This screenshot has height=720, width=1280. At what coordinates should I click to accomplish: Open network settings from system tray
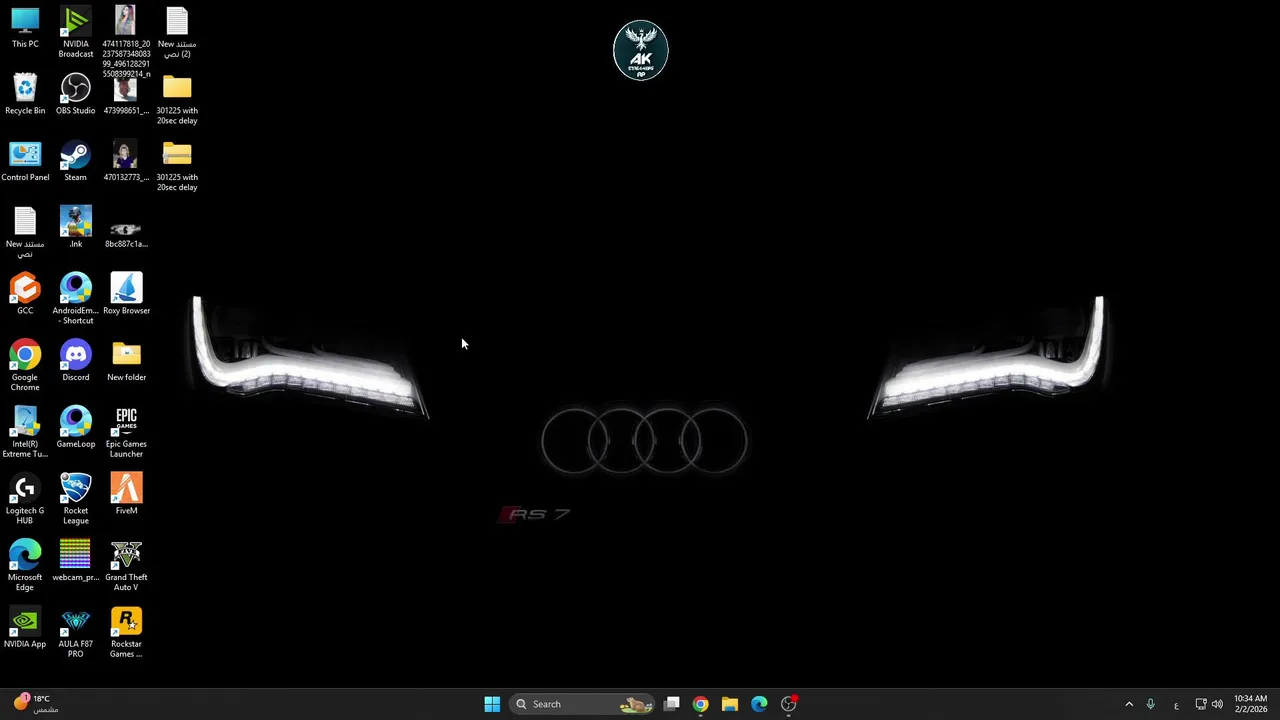[1201, 704]
